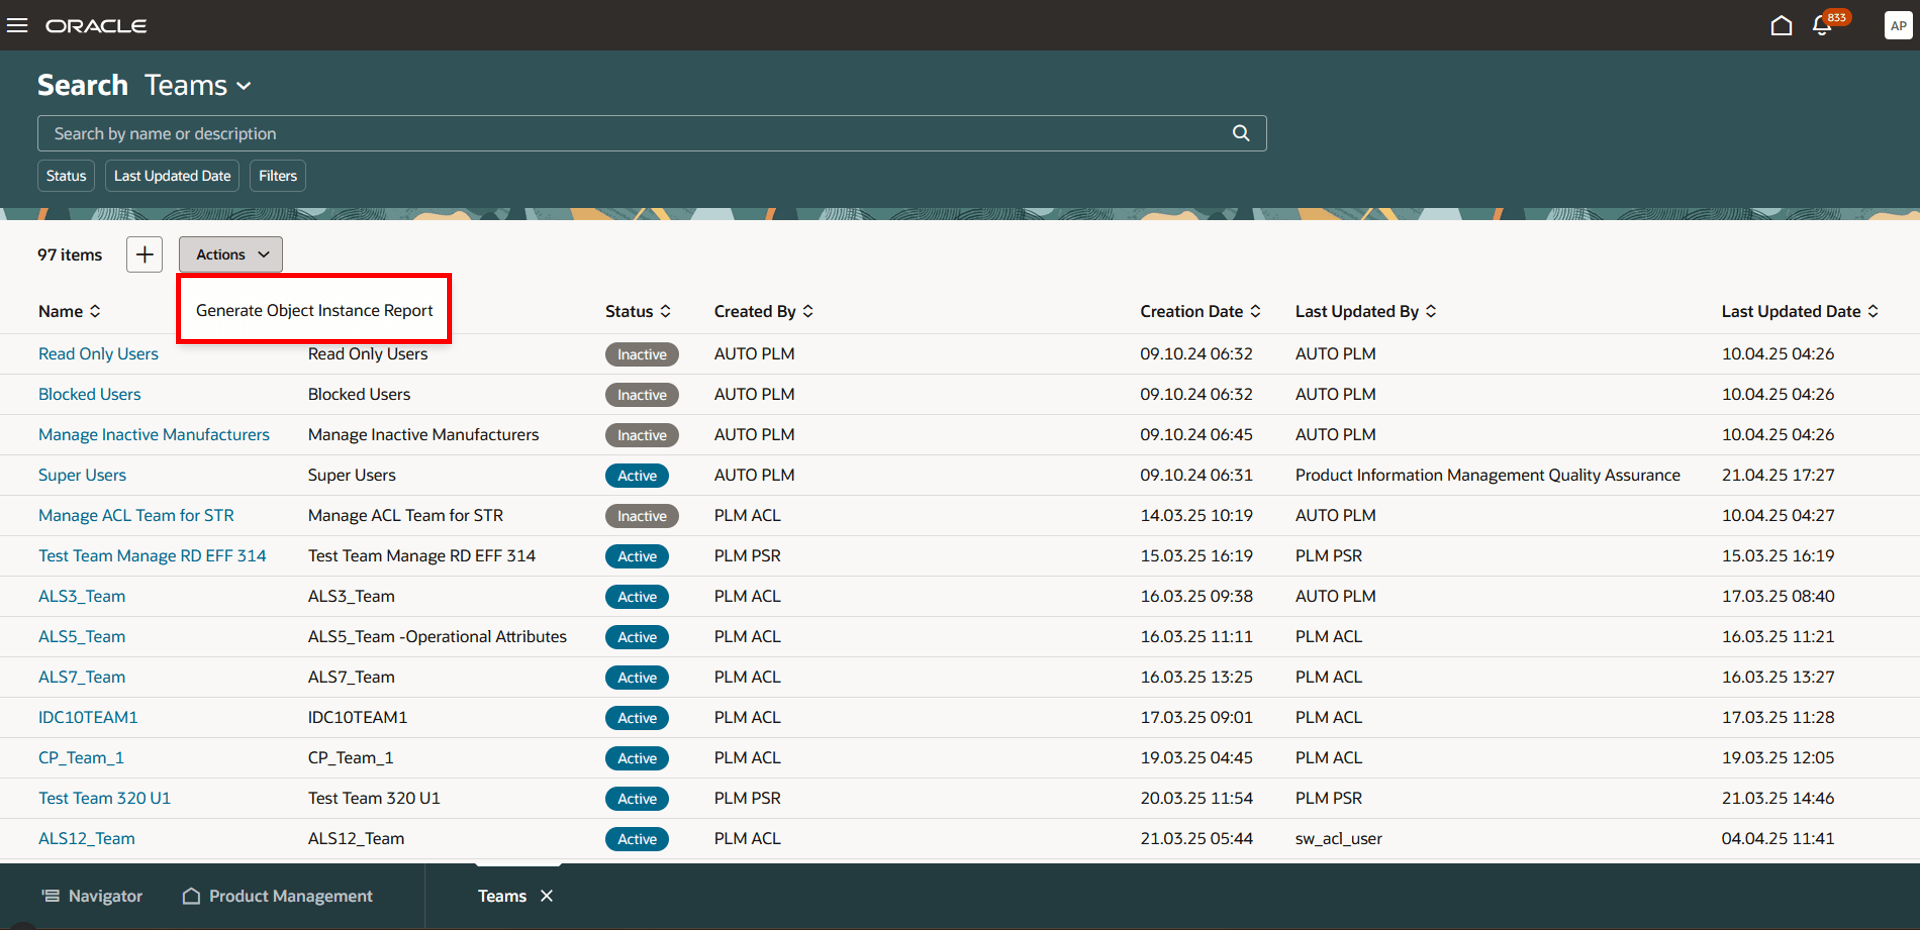Open the Super Users team link

(82, 474)
